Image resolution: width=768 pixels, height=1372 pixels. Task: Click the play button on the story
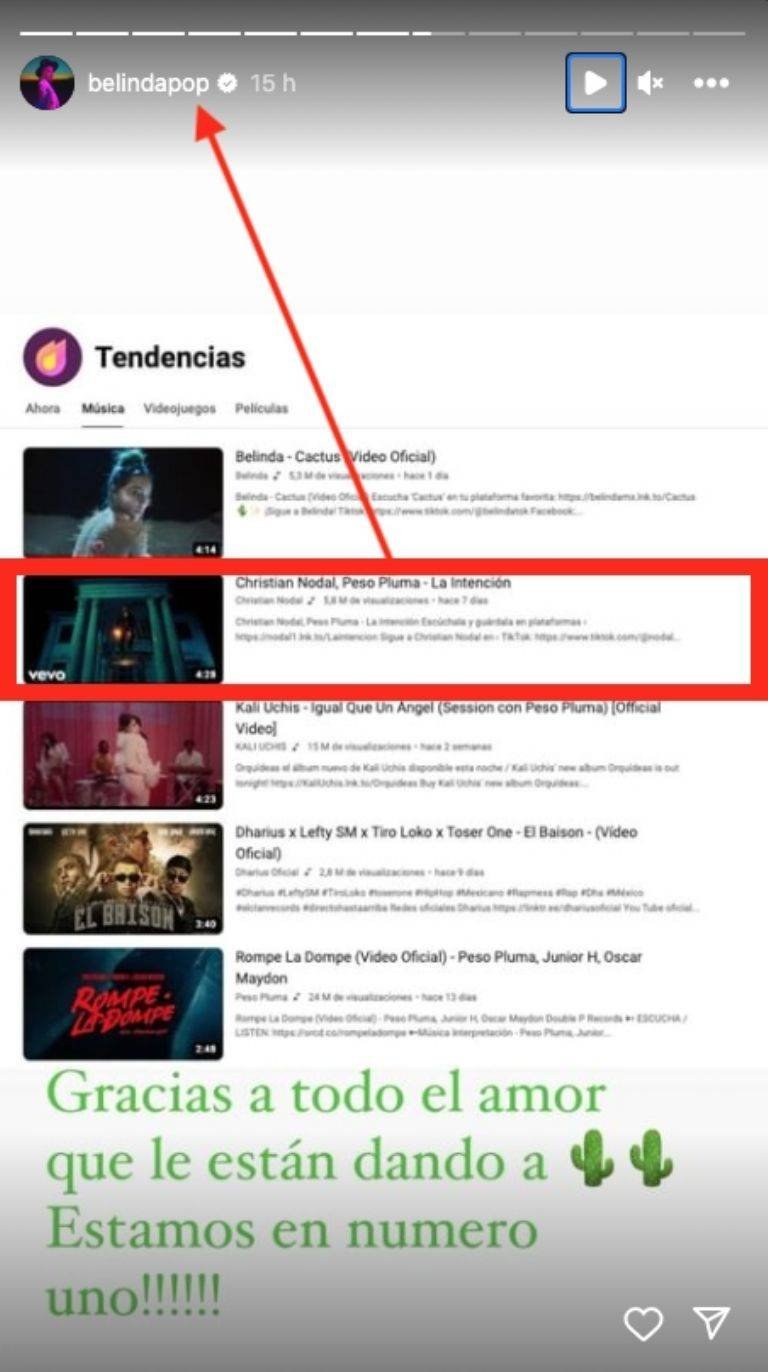pos(596,83)
